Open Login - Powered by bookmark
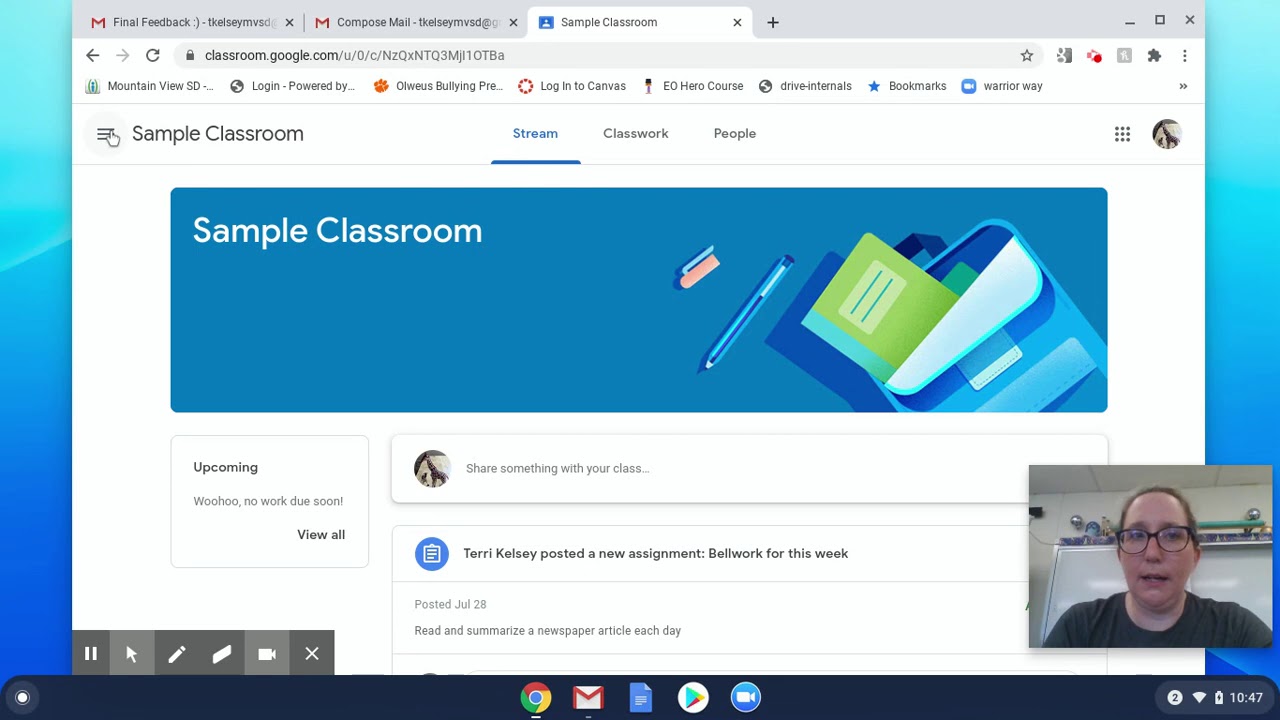1280x720 pixels. click(x=292, y=86)
